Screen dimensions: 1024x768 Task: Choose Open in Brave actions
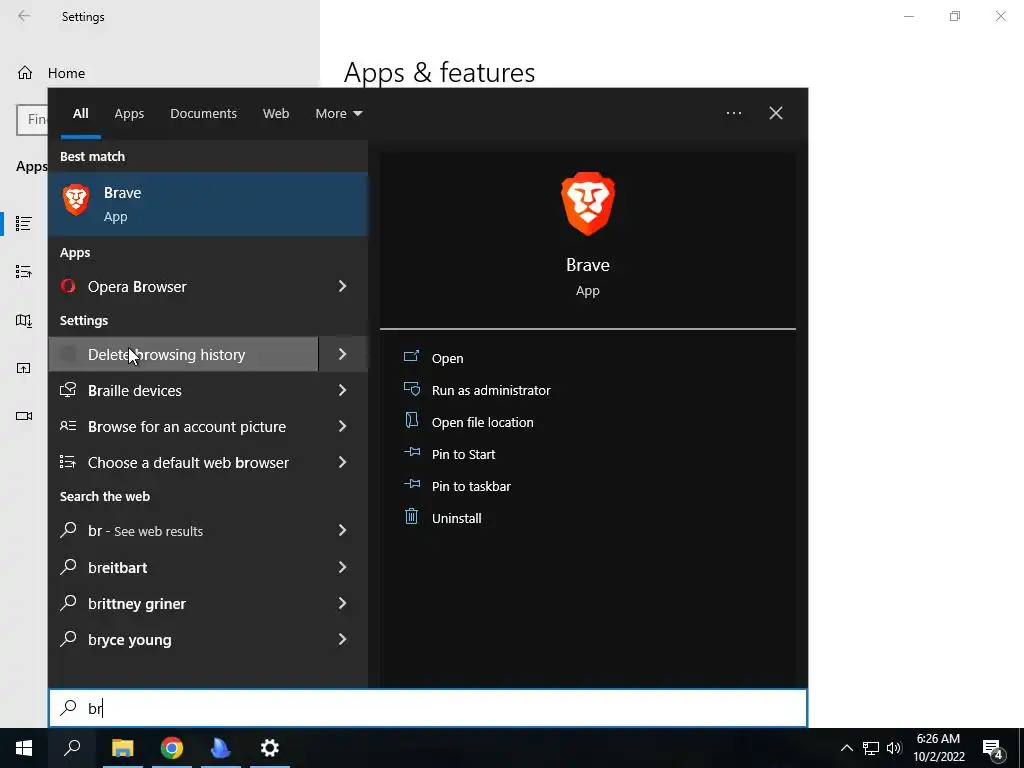(x=447, y=358)
